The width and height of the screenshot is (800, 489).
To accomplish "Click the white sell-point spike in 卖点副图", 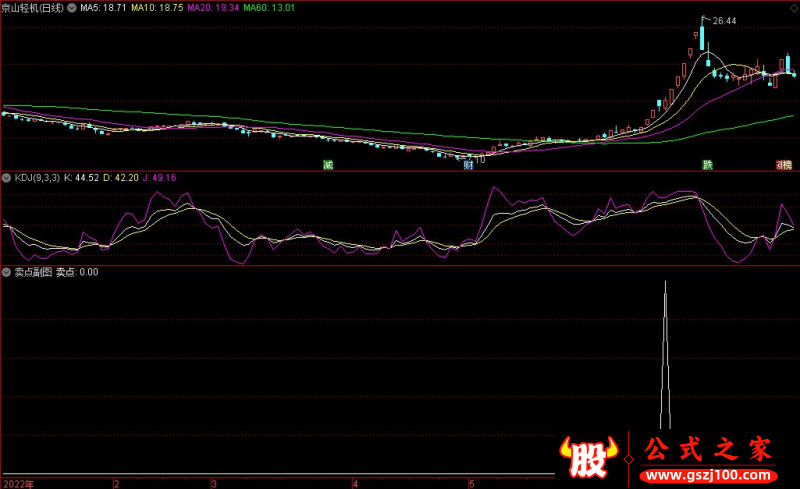I will pyautogui.click(x=665, y=355).
